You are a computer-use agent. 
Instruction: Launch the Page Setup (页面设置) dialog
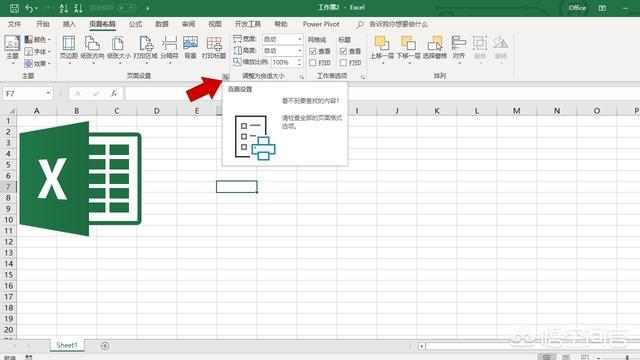click(x=225, y=77)
